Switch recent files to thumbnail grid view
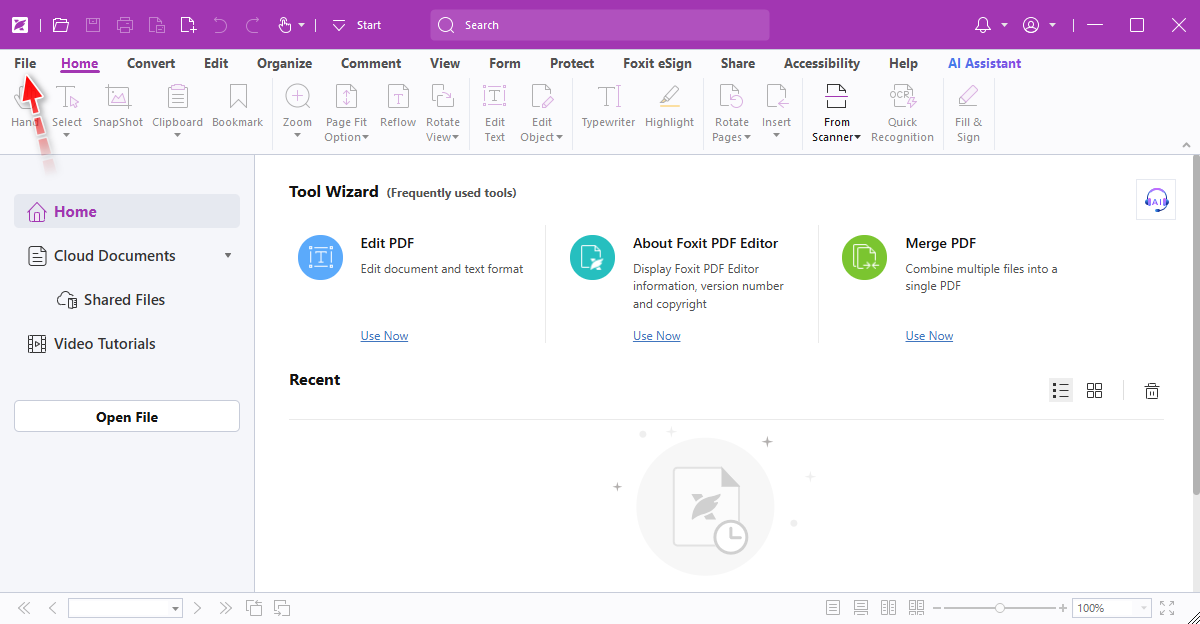1200x624 pixels. 1095,391
